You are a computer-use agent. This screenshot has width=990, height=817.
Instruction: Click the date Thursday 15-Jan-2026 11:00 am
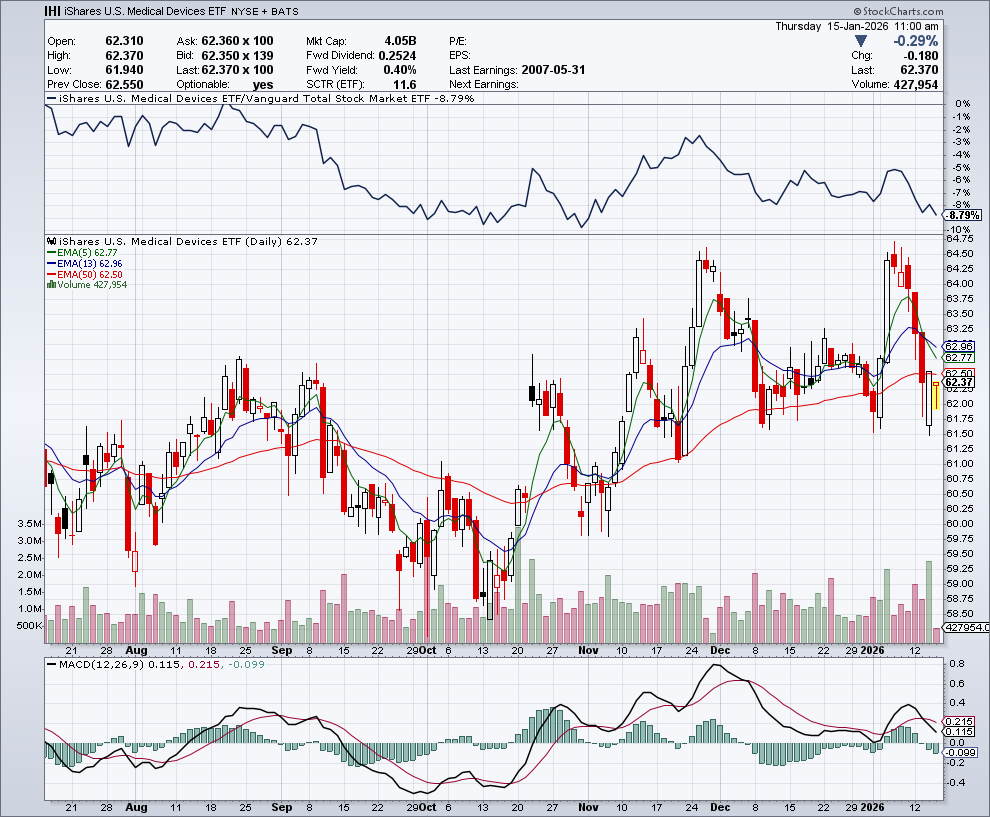(x=857, y=27)
